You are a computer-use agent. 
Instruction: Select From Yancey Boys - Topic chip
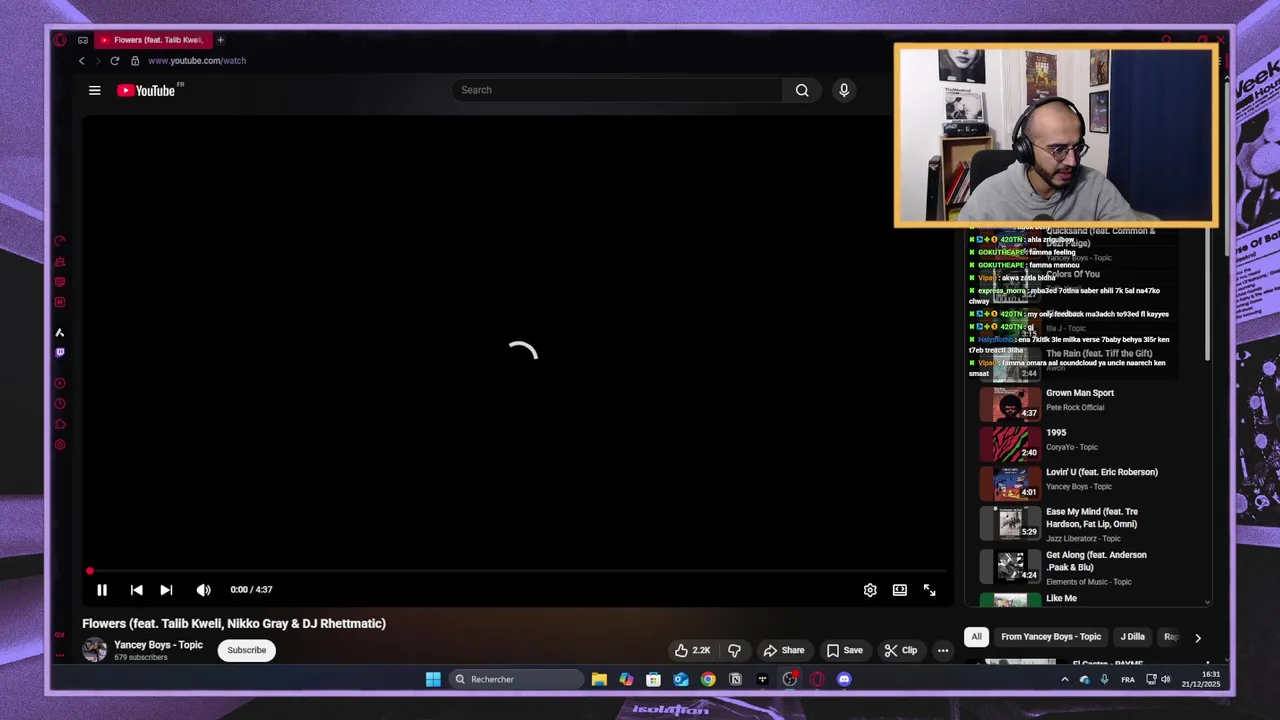[1051, 637]
